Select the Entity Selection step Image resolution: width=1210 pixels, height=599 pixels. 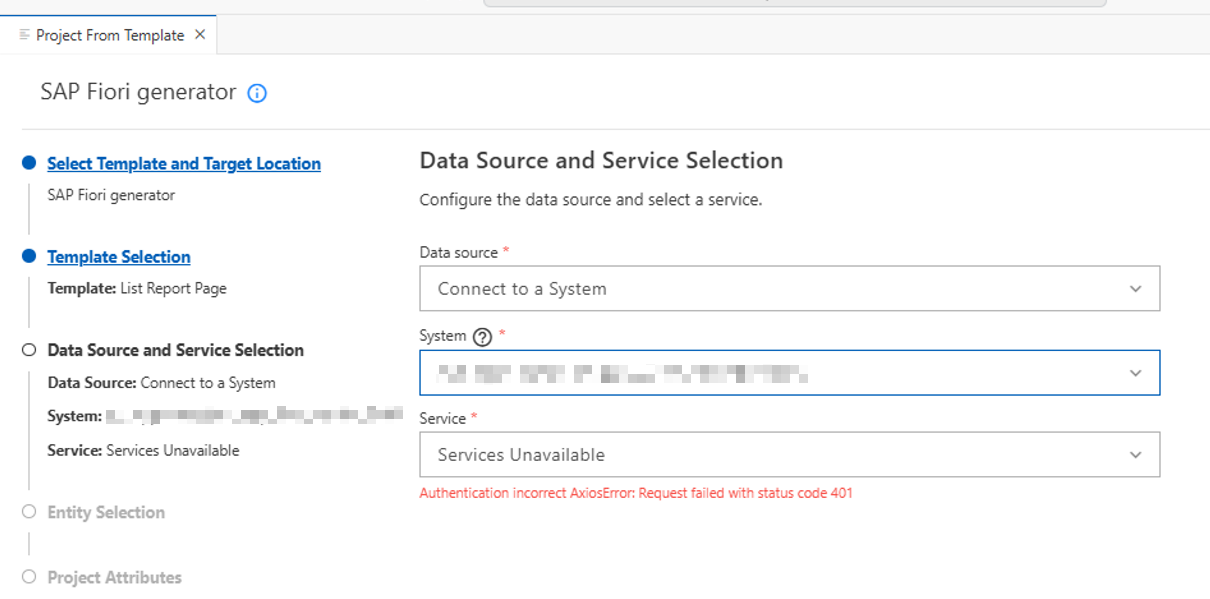click(106, 512)
